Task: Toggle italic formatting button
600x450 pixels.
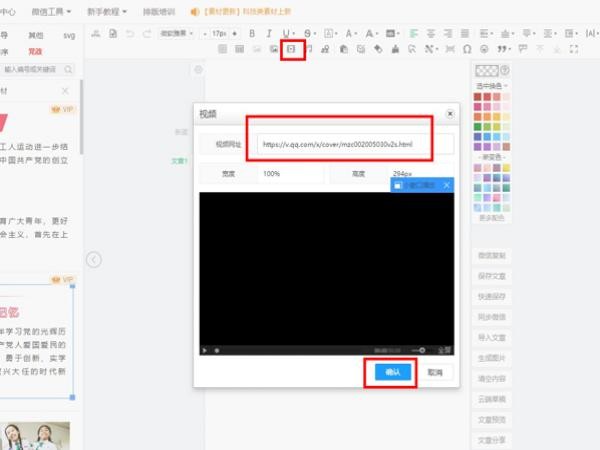Action: (269, 34)
